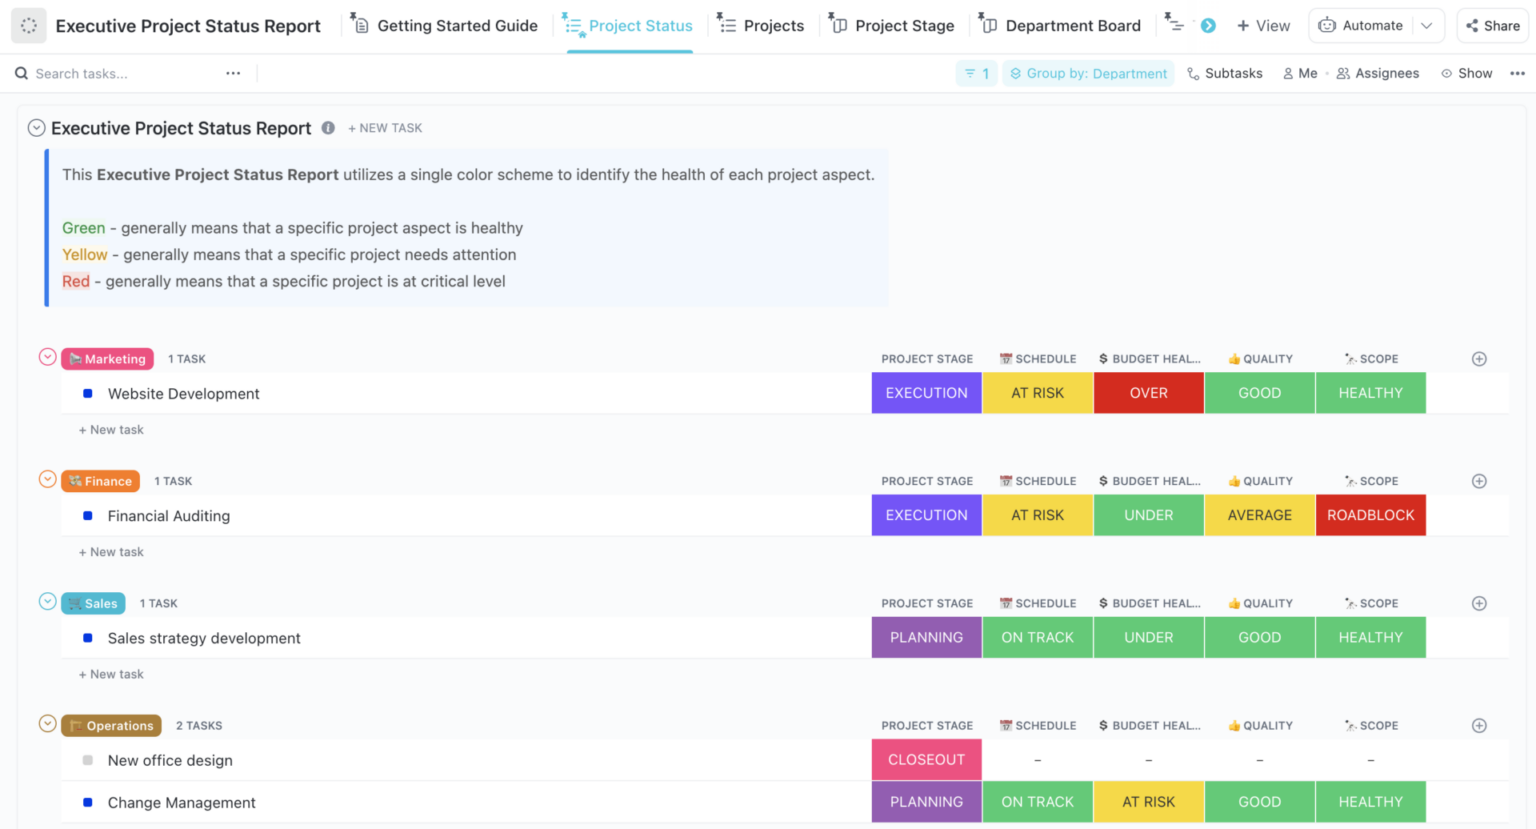Switch to the Projects tab
Image resolution: width=1536 pixels, height=829 pixels.
click(x=772, y=25)
